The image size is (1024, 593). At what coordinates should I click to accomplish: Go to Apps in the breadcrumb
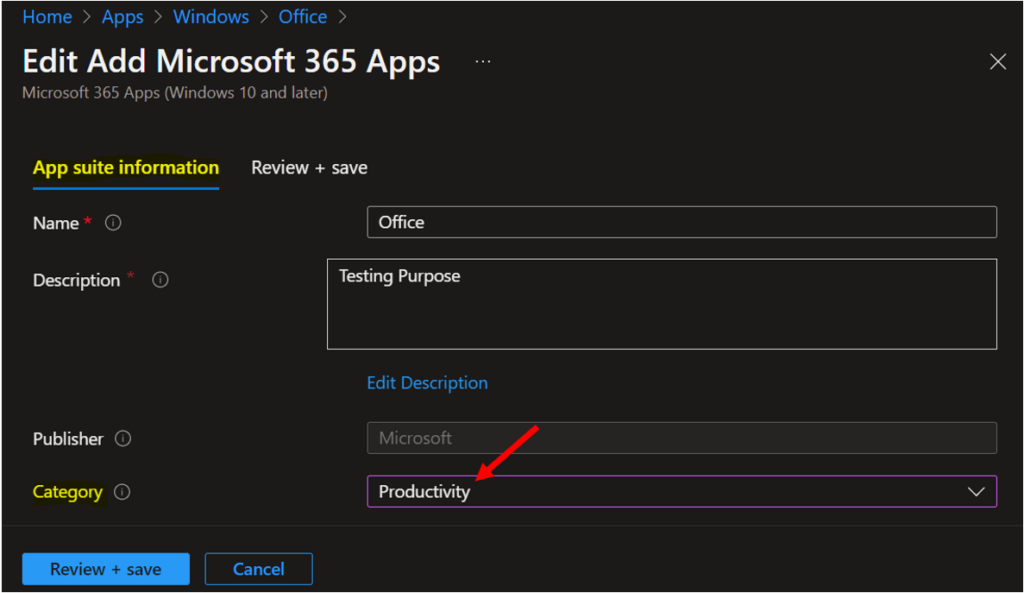coord(123,17)
